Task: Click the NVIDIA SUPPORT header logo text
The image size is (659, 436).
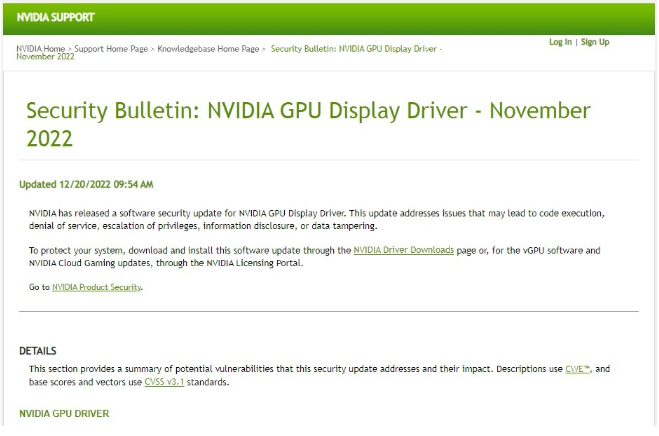Action: point(55,18)
